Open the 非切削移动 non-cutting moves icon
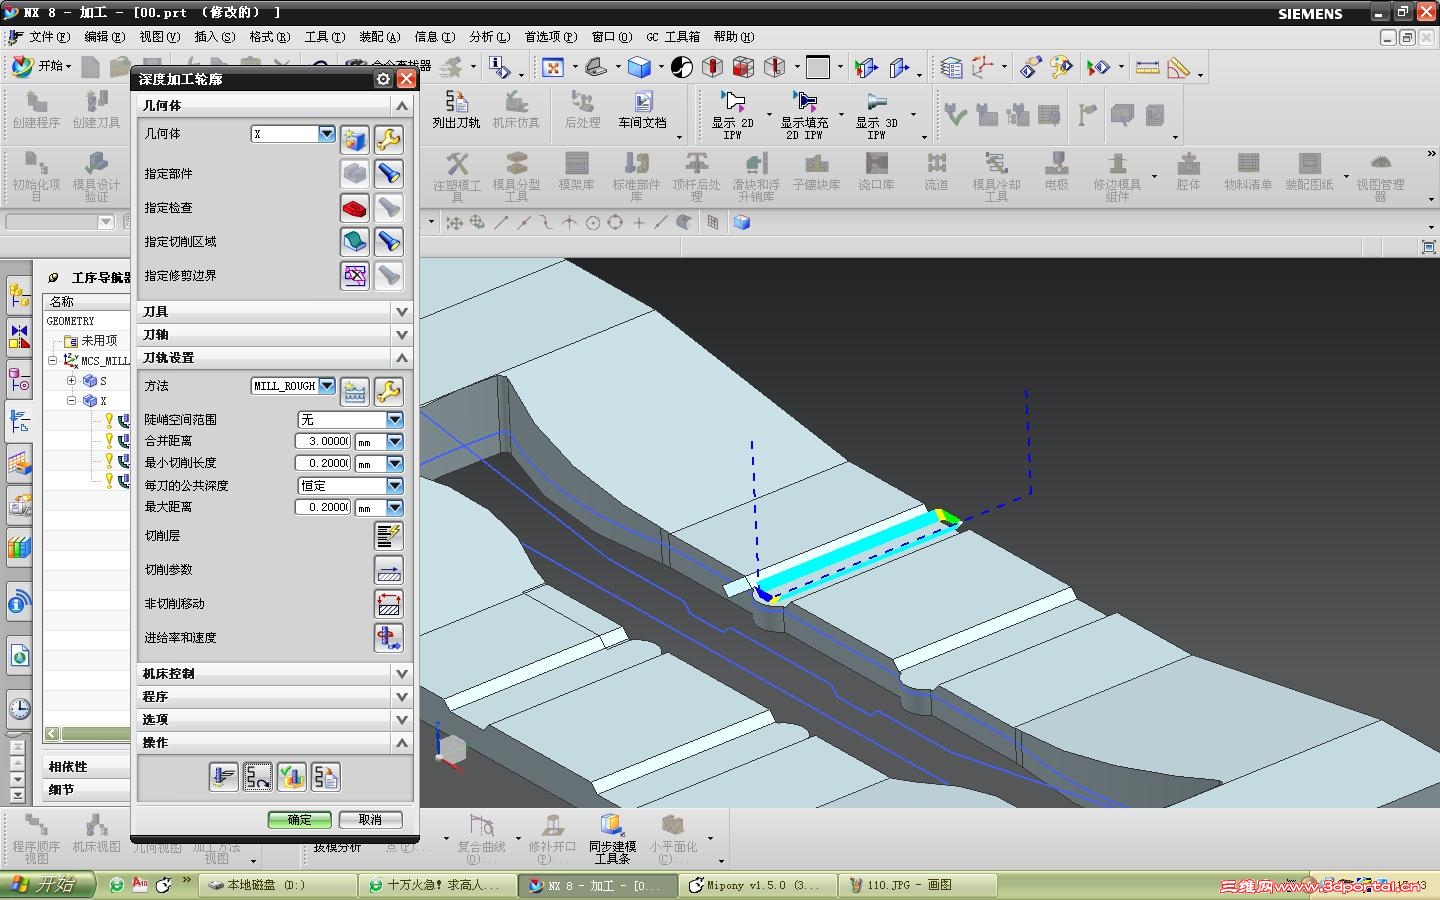Viewport: 1440px width, 900px height. tap(388, 604)
